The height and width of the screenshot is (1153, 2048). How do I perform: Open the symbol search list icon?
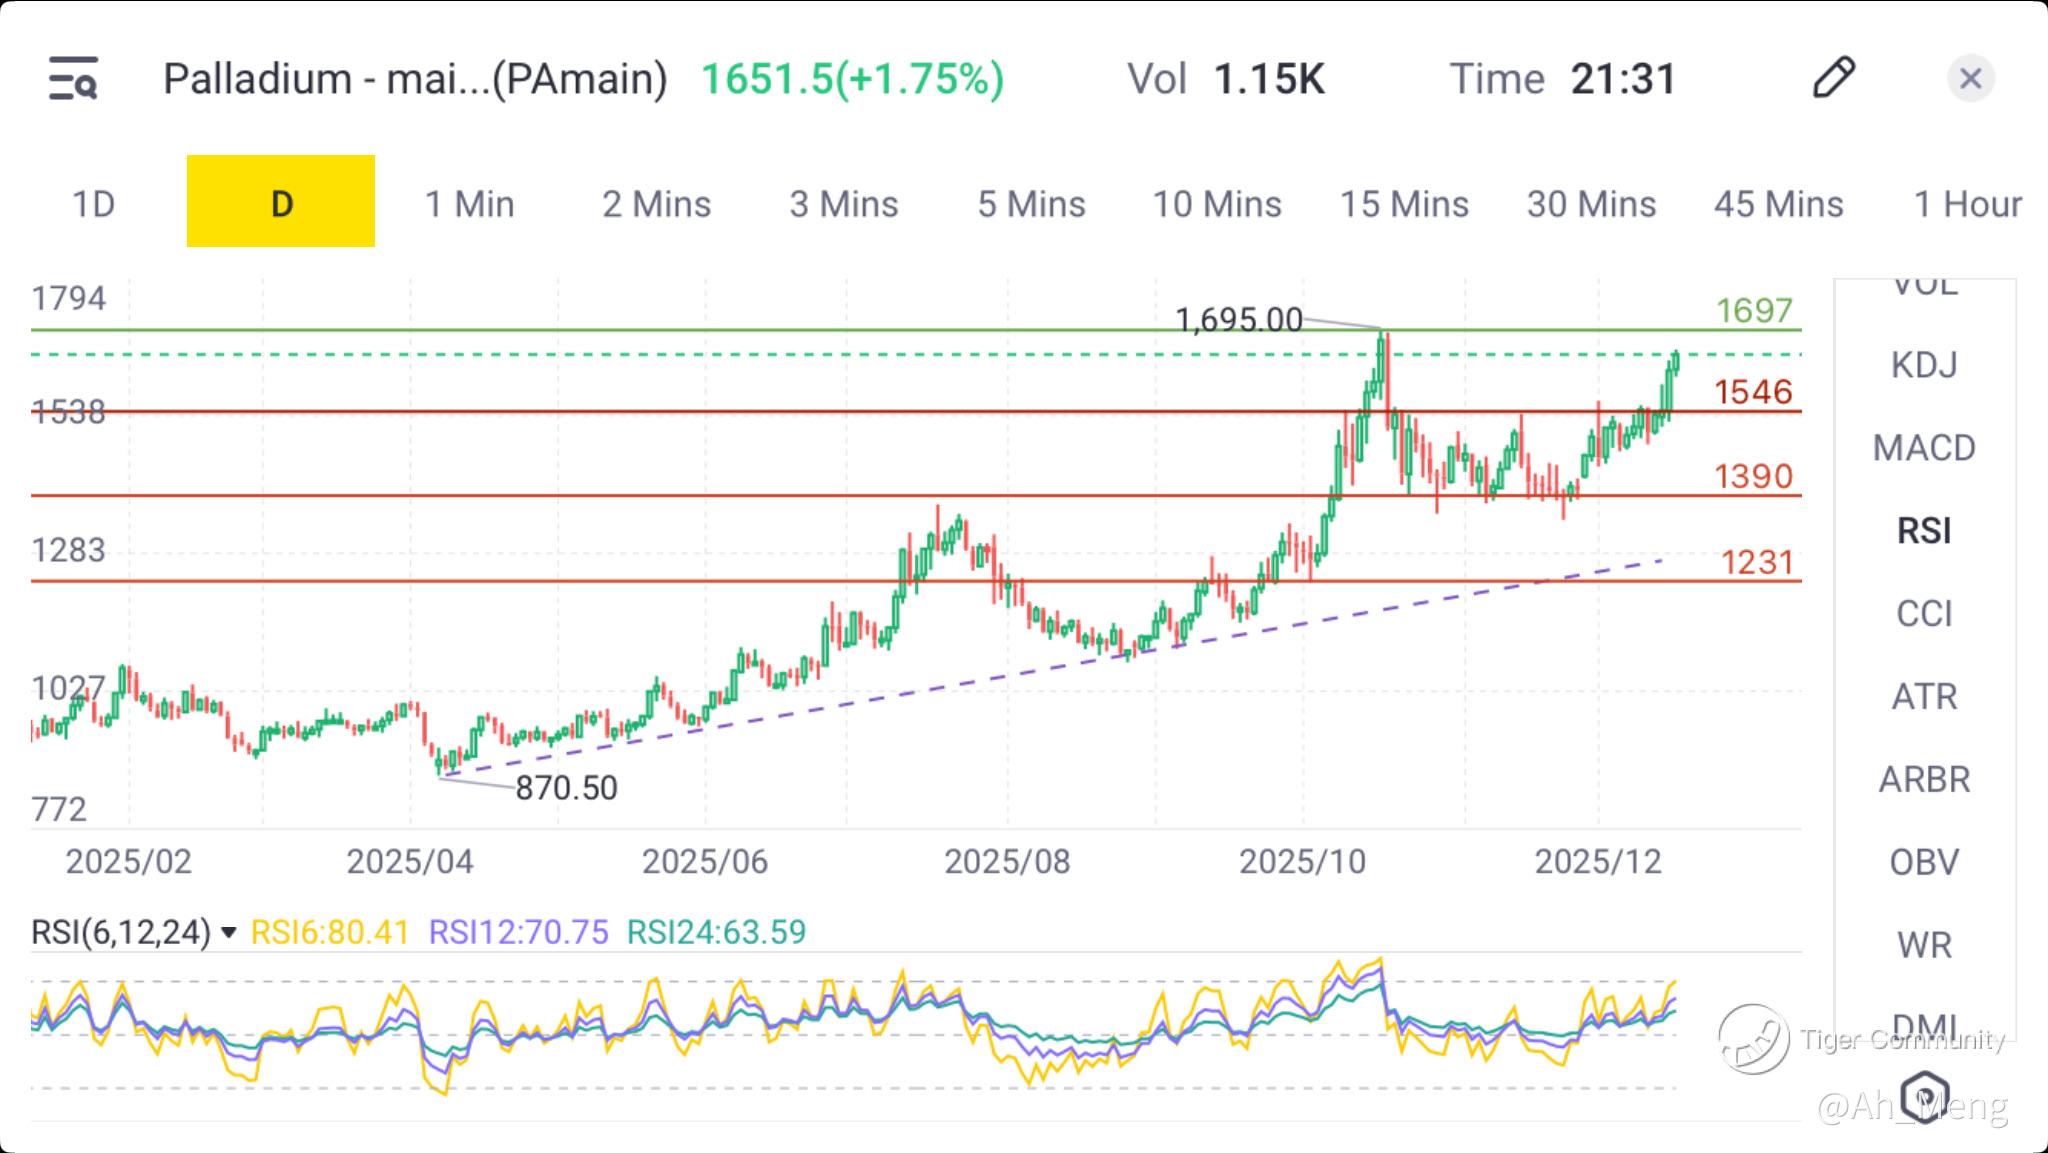tap(73, 79)
